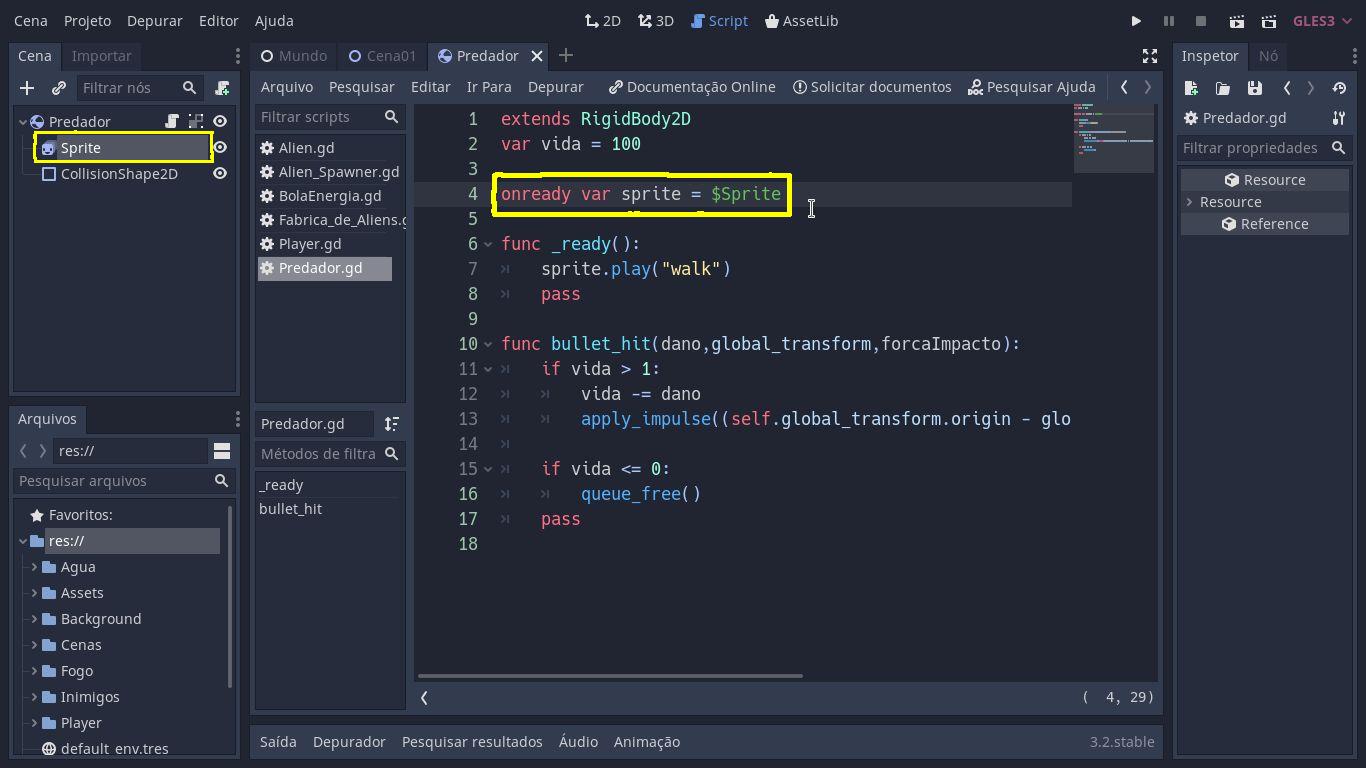Click the Stop scene button
The width and height of the screenshot is (1366, 768).
click(1201, 21)
